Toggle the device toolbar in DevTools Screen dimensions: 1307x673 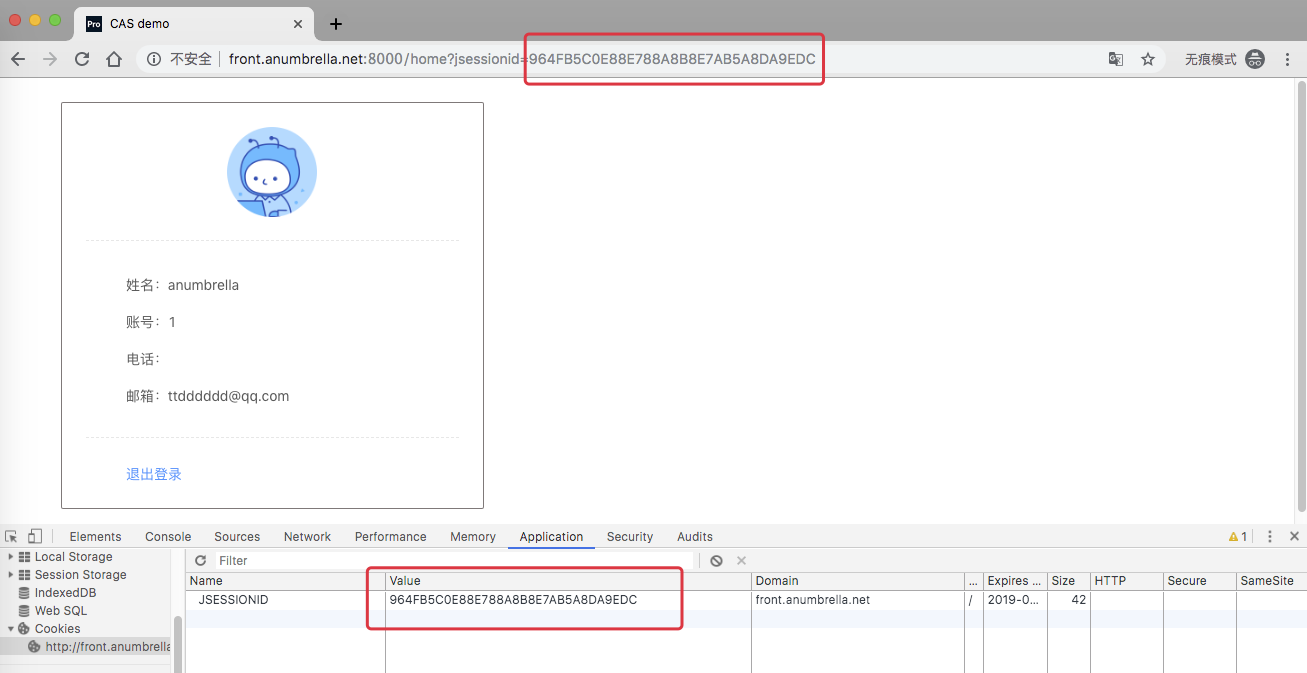[x=34, y=536]
